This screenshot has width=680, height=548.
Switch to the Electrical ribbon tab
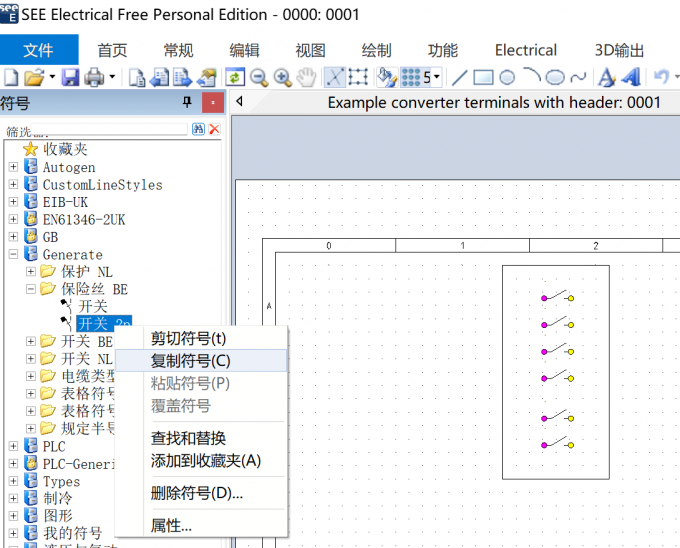coord(526,50)
